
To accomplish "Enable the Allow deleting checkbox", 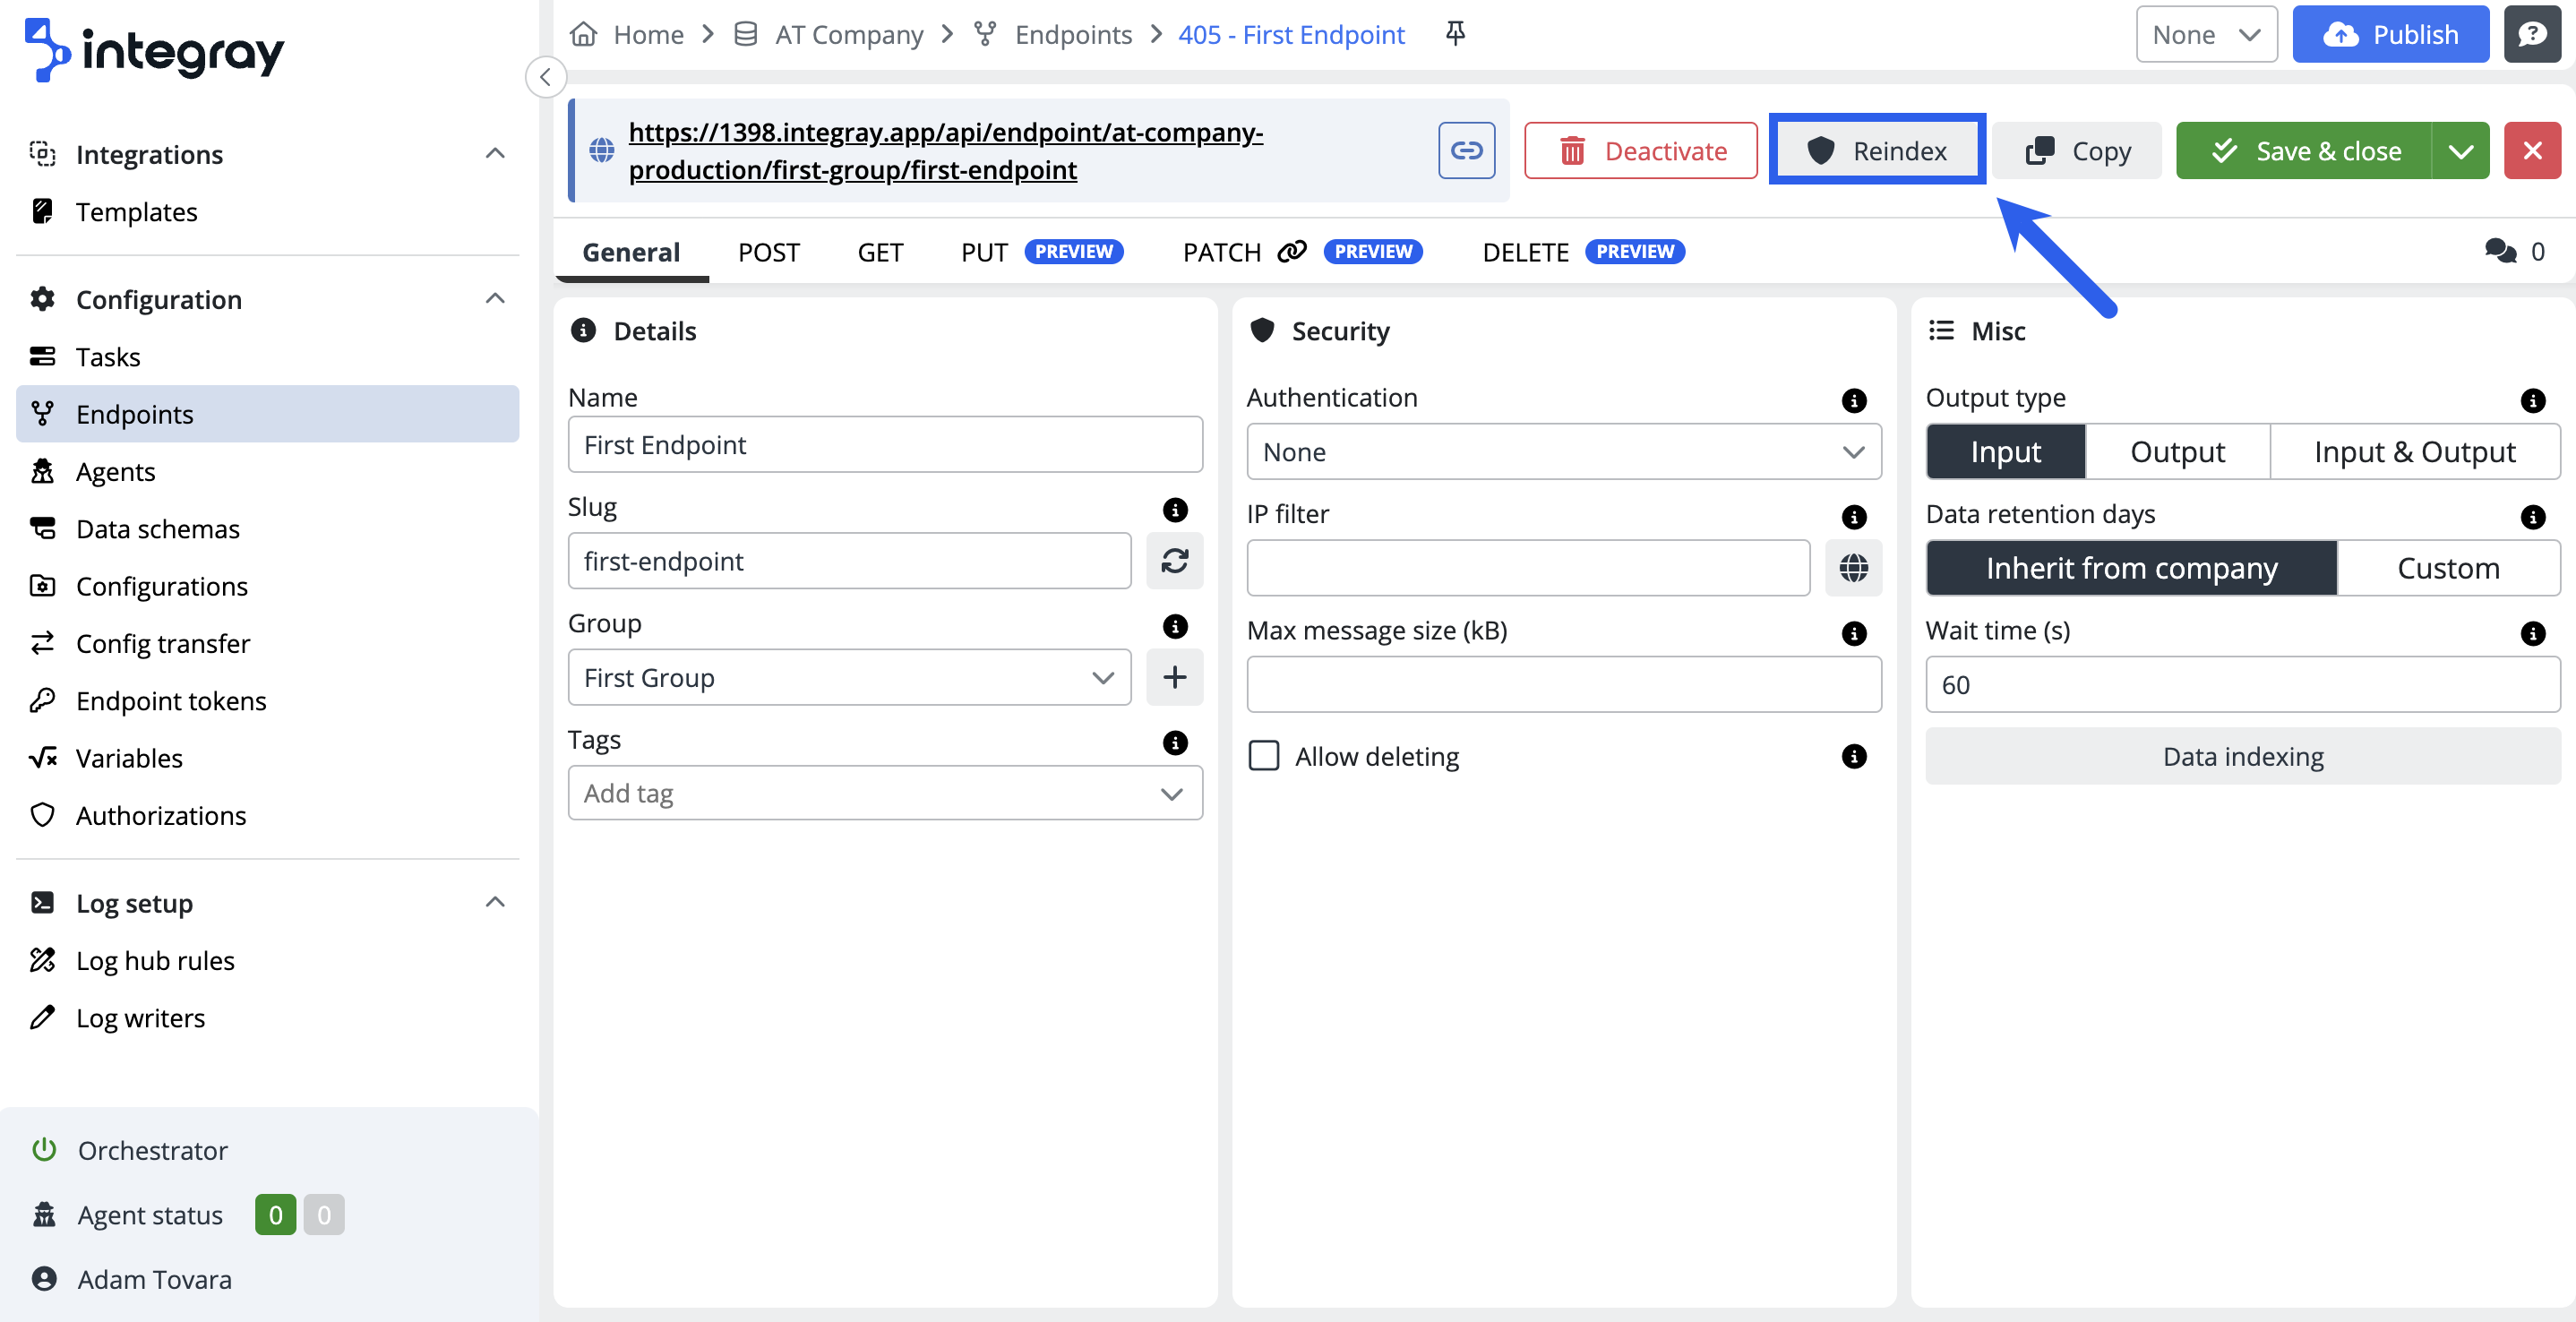I will tap(1264, 755).
